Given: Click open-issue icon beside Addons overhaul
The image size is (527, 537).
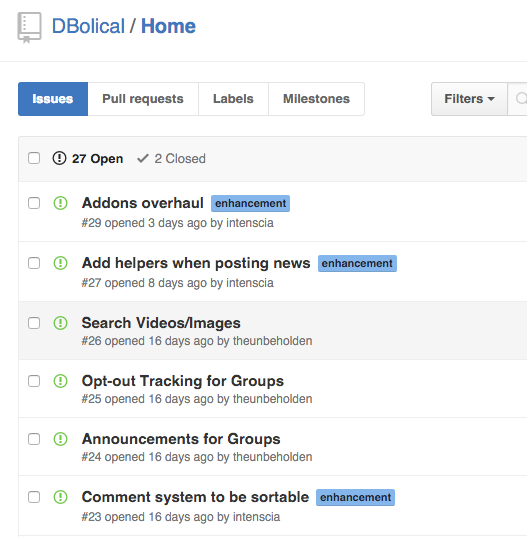Looking at the screenshot, I should click(60, 203).
